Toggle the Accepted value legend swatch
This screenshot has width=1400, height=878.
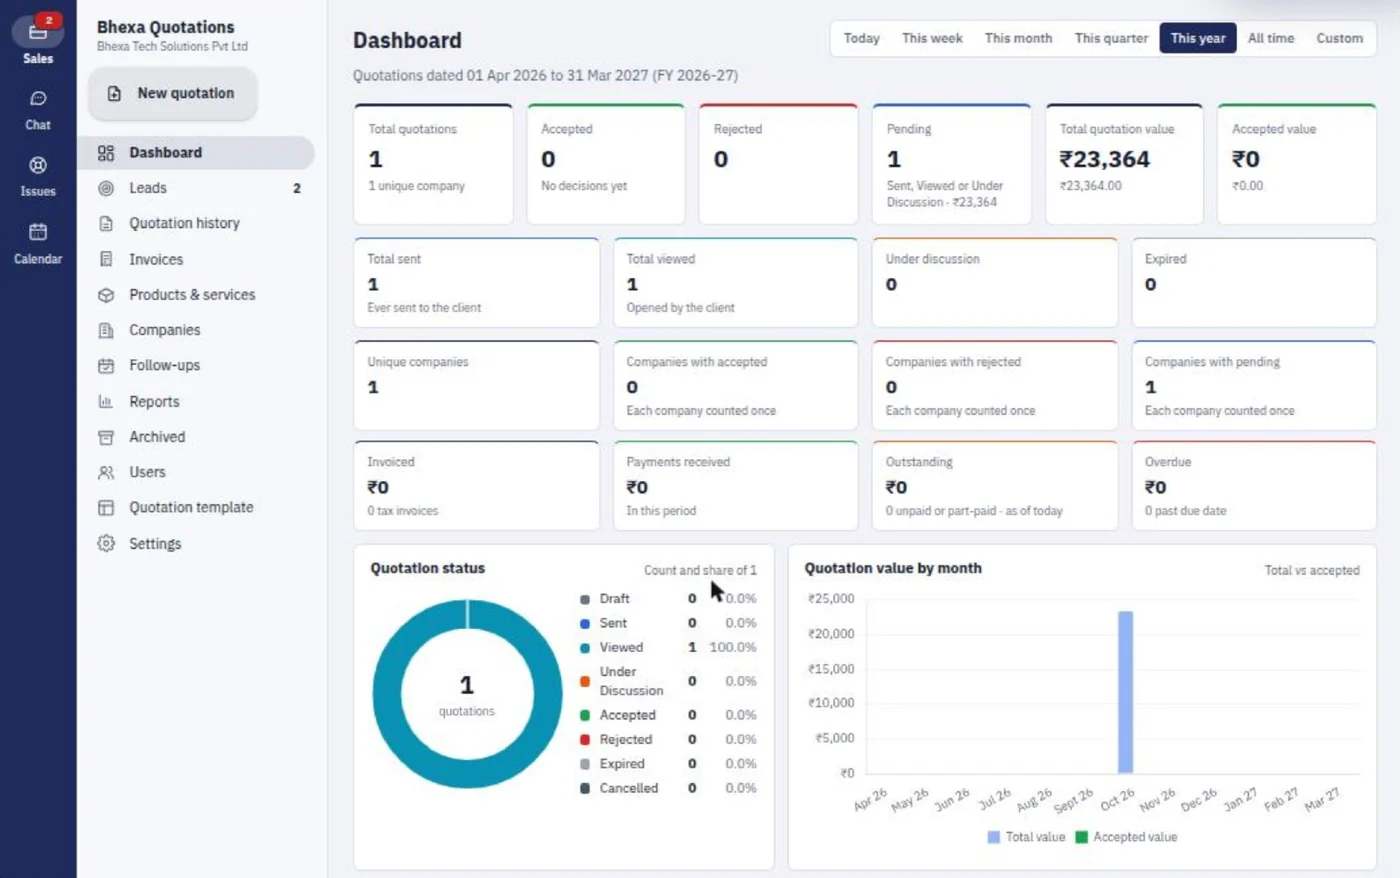click(x=1081, y=837)
